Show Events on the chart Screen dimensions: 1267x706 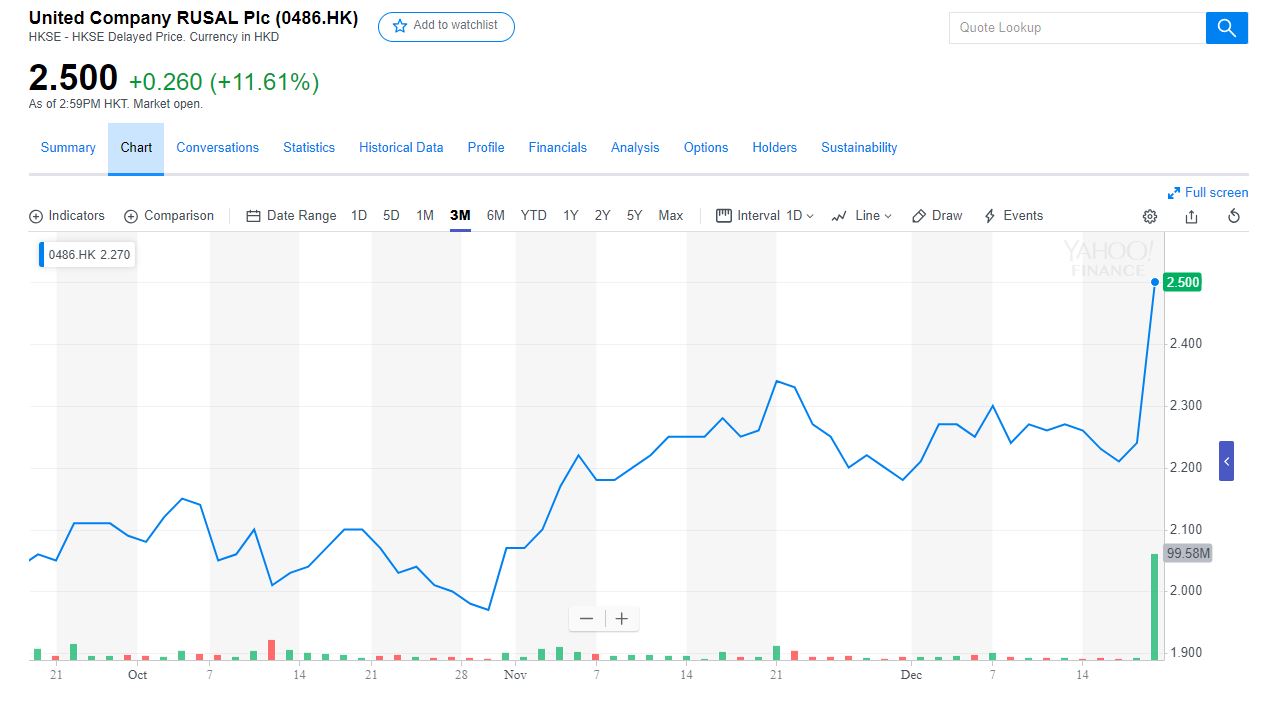pyautogui.click(x=1013, y=216)
